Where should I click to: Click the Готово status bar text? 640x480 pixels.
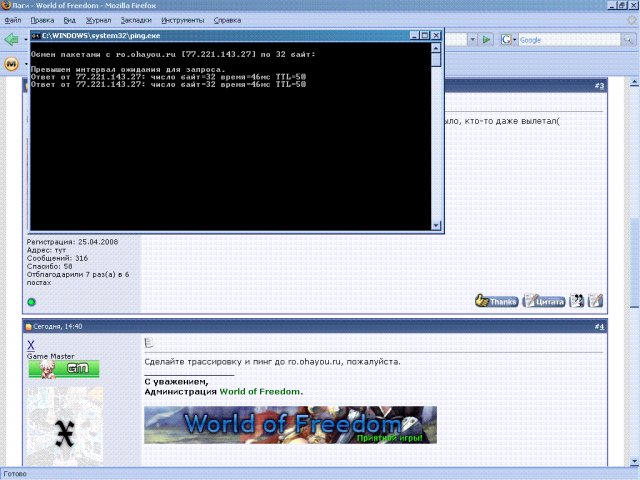[15, 474]
